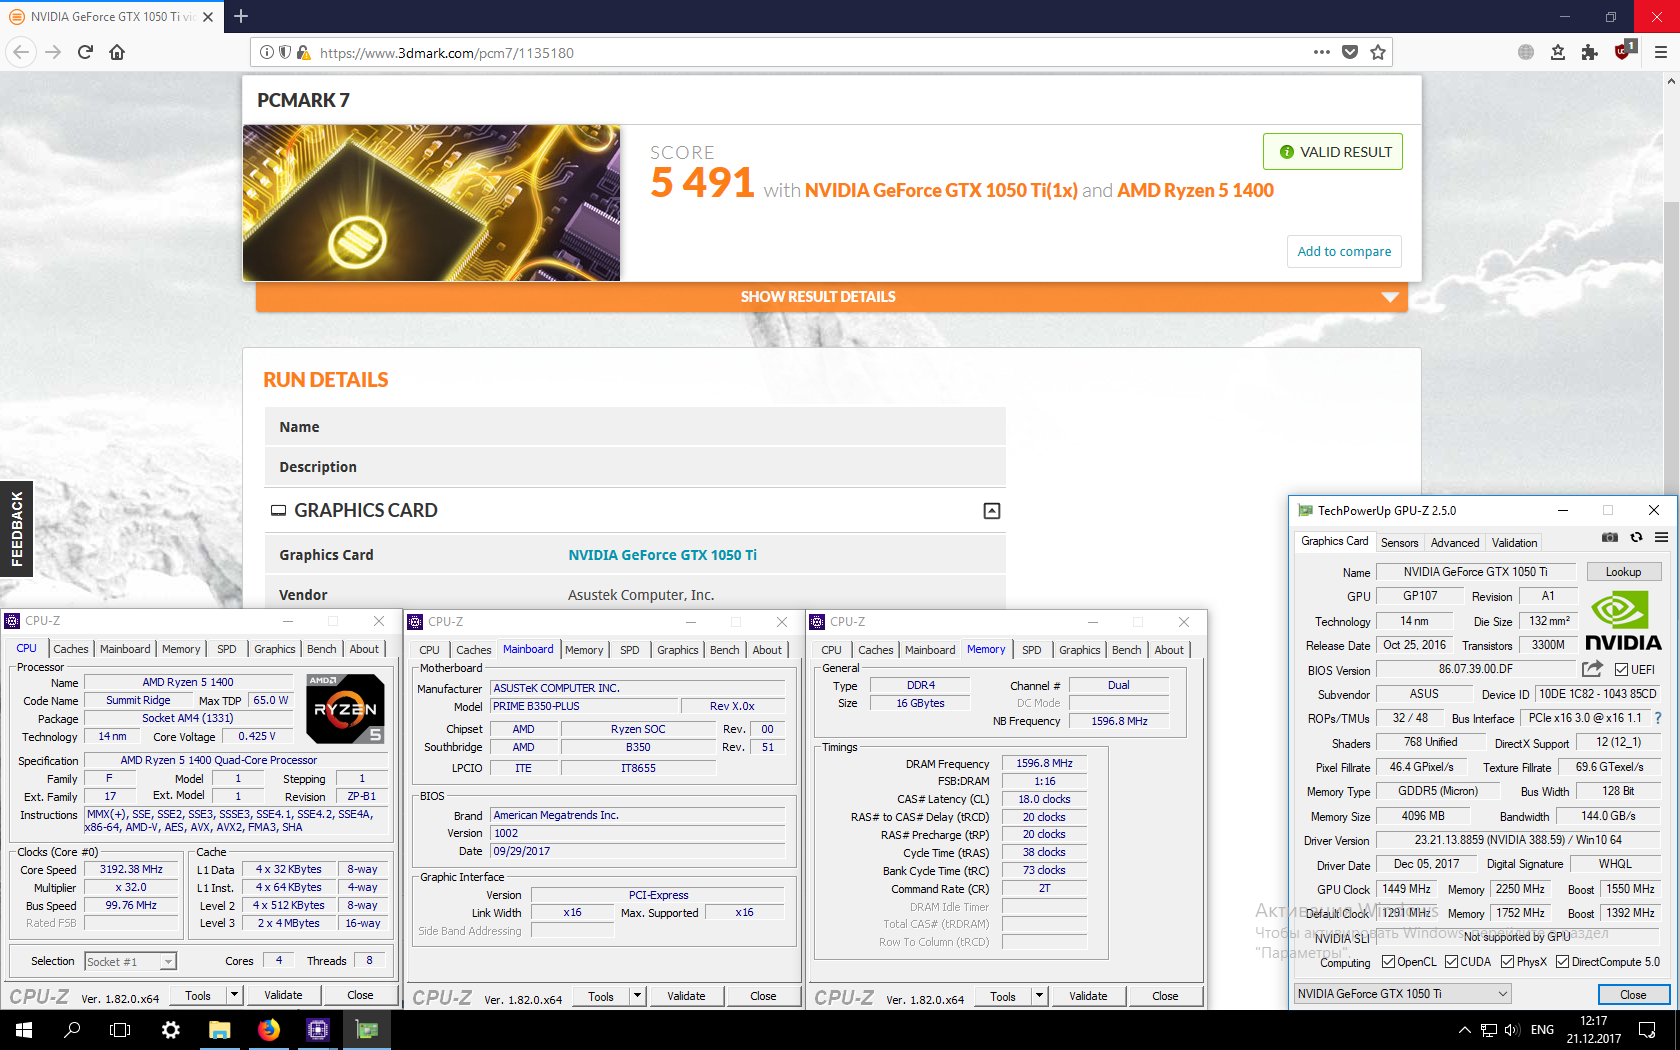1680x1050 pixels.
Task: Switch to Firefox on the taskbar
Action: pyautogui.click(x=268, y=1029)
